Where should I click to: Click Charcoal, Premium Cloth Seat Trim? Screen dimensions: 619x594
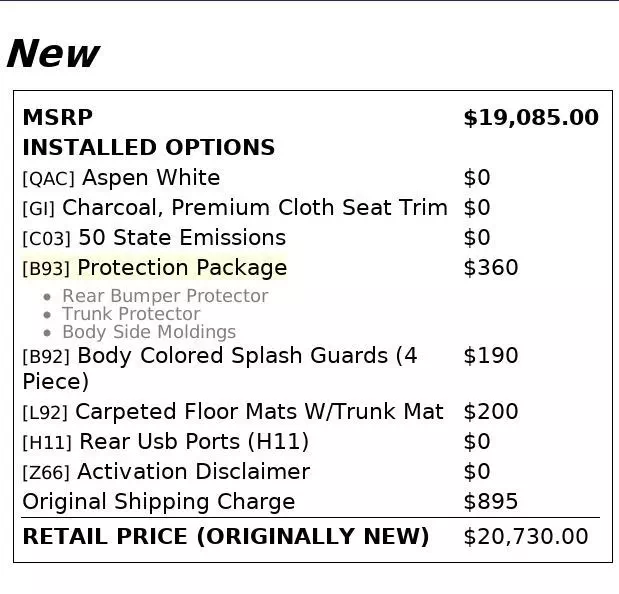coord(235,208)
